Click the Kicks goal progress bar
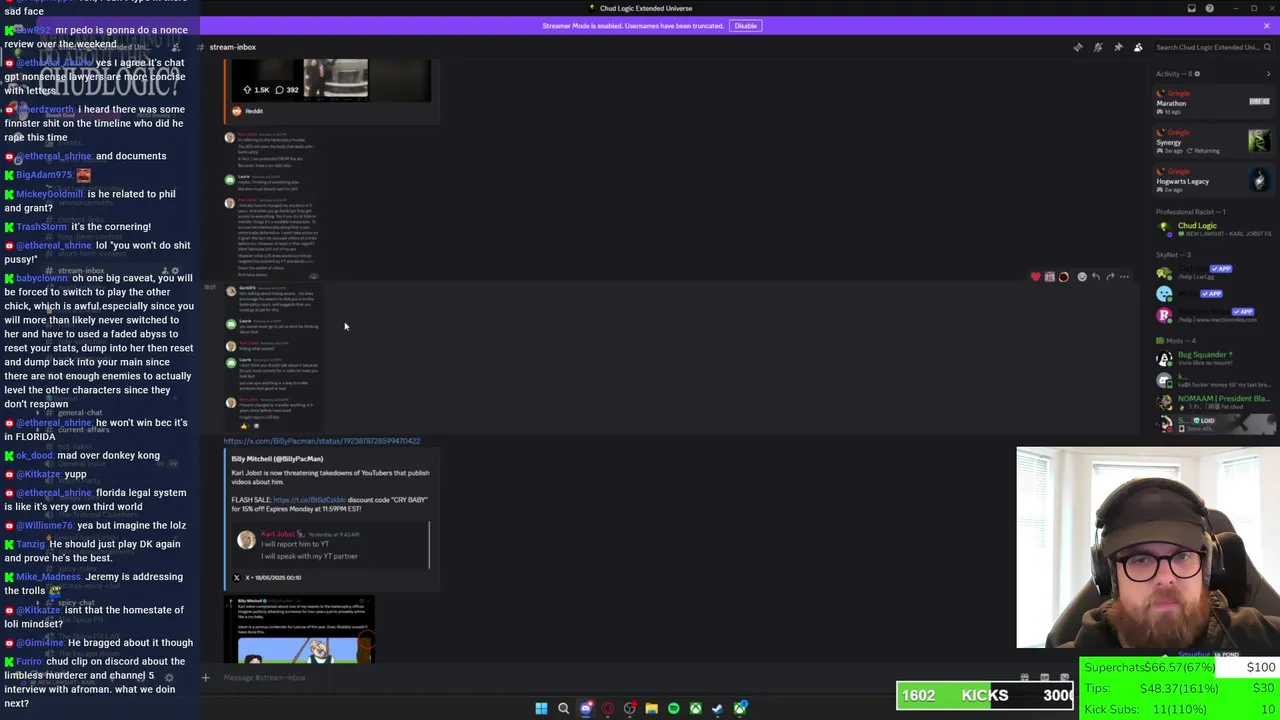 [986, 695]
